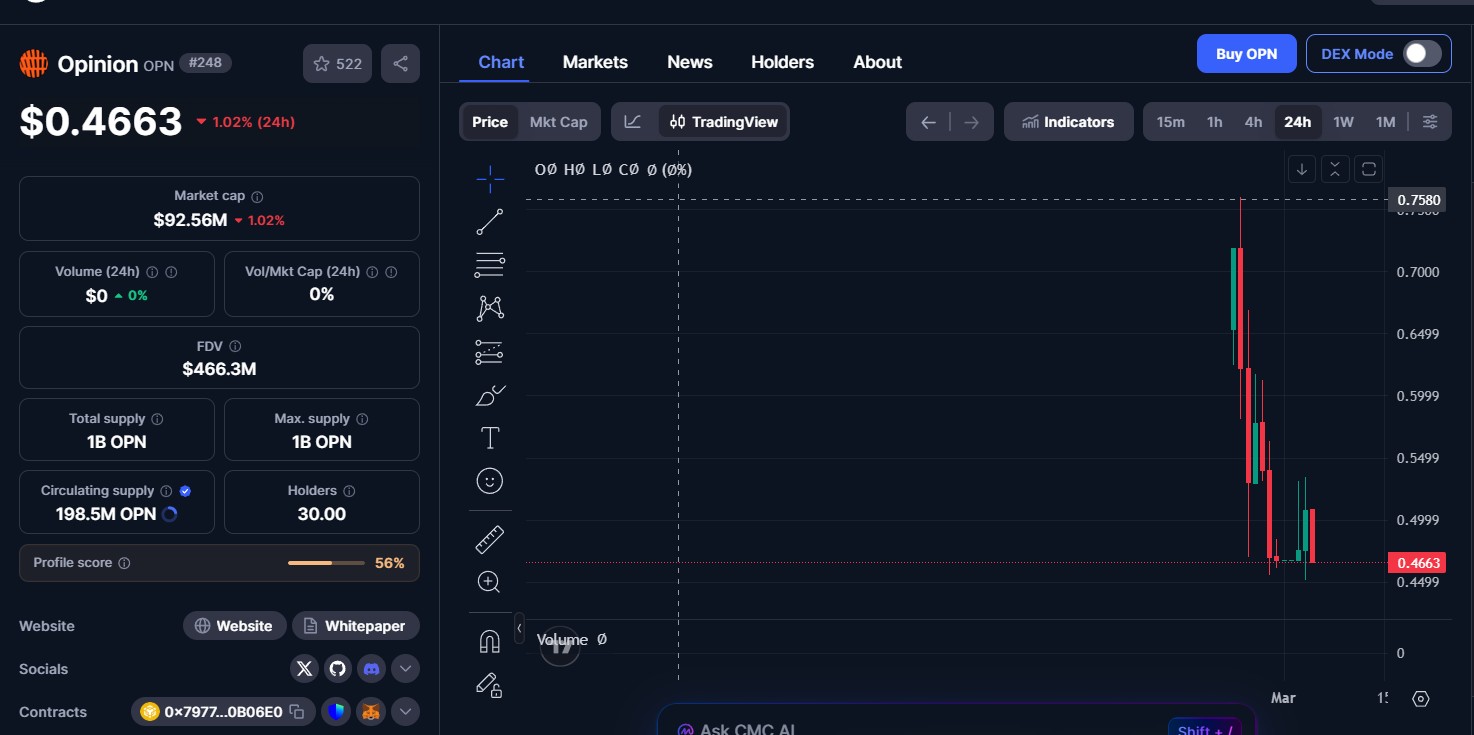Select the crosshair cursor tool
This screenshot has height=735, width=1474.
click(489, 178)
